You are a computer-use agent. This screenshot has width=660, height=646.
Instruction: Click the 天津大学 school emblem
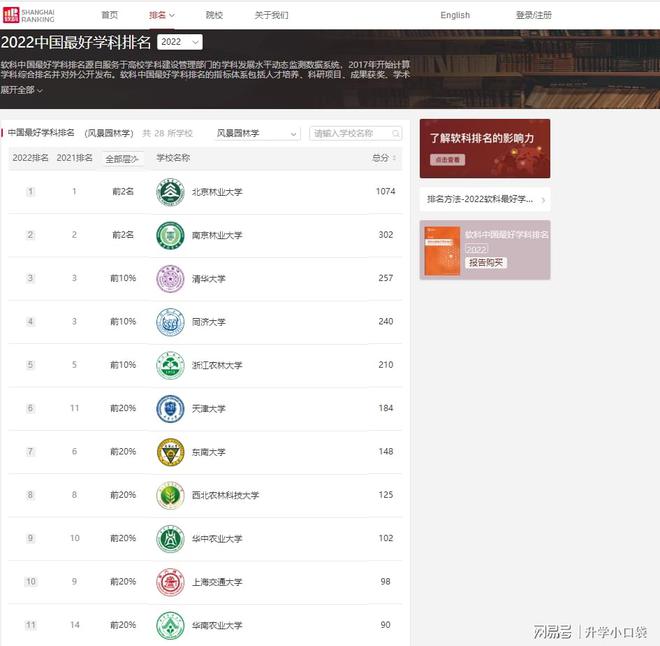[x=170, y=409]
